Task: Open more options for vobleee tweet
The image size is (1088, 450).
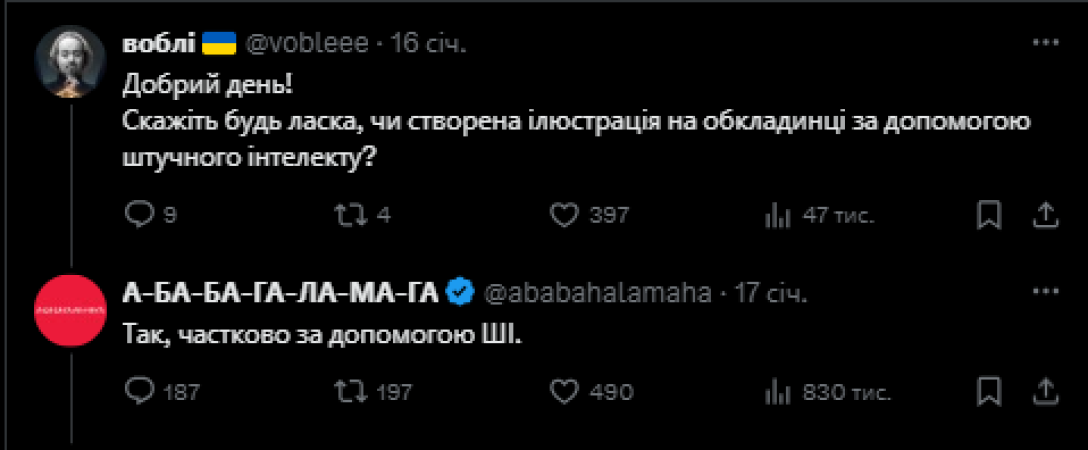Action: pyautogui.click(x=1044, y=43)
